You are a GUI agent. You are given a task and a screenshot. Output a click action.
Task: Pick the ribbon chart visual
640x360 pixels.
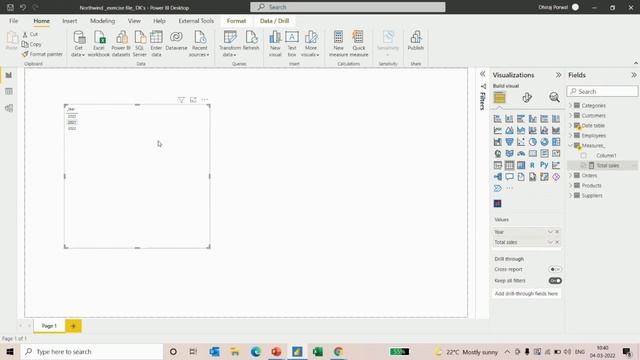(x=556, y=130)
